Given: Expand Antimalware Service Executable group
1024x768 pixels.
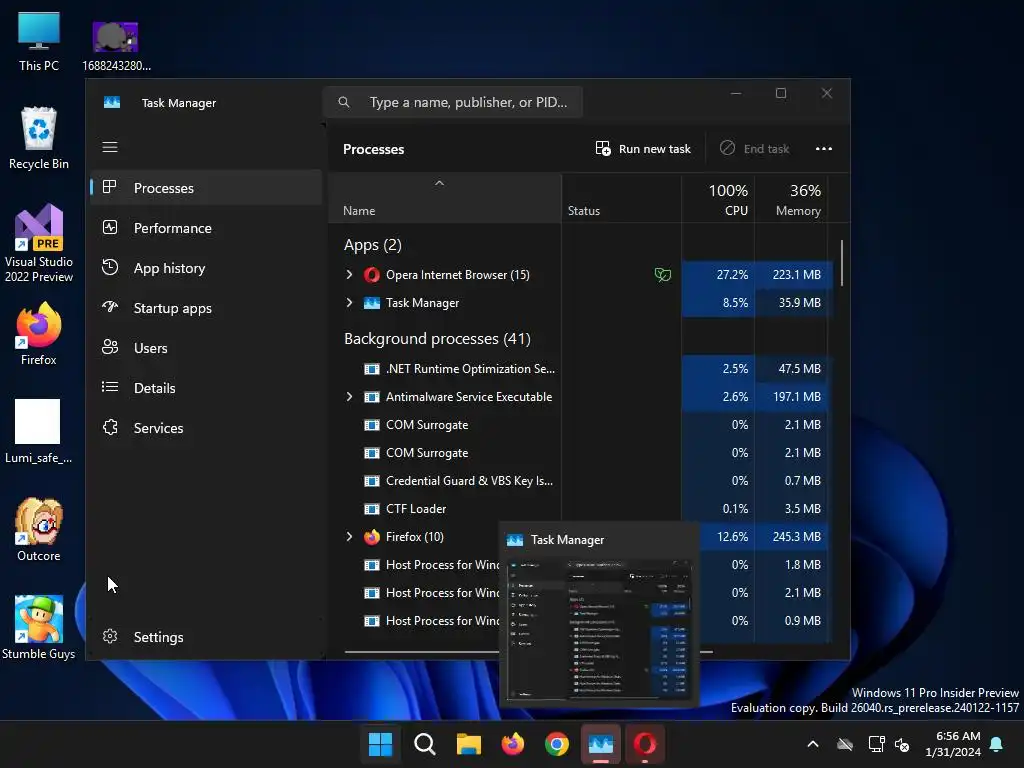Looking at the screenshot, I should pyautogui.click(x=349, y=397).
